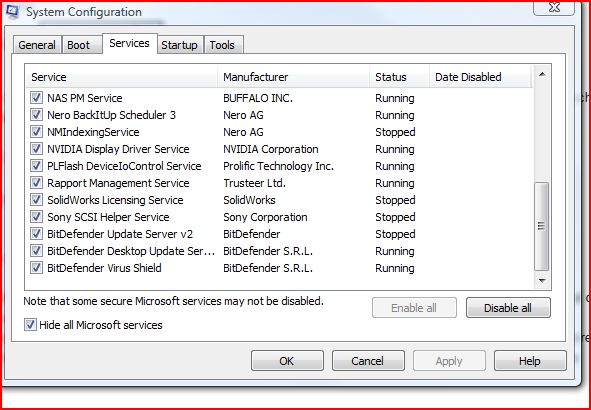Select the NVIDIA Corporation manufacturer cell
The image size is (591, 410).
coord(271,149)
